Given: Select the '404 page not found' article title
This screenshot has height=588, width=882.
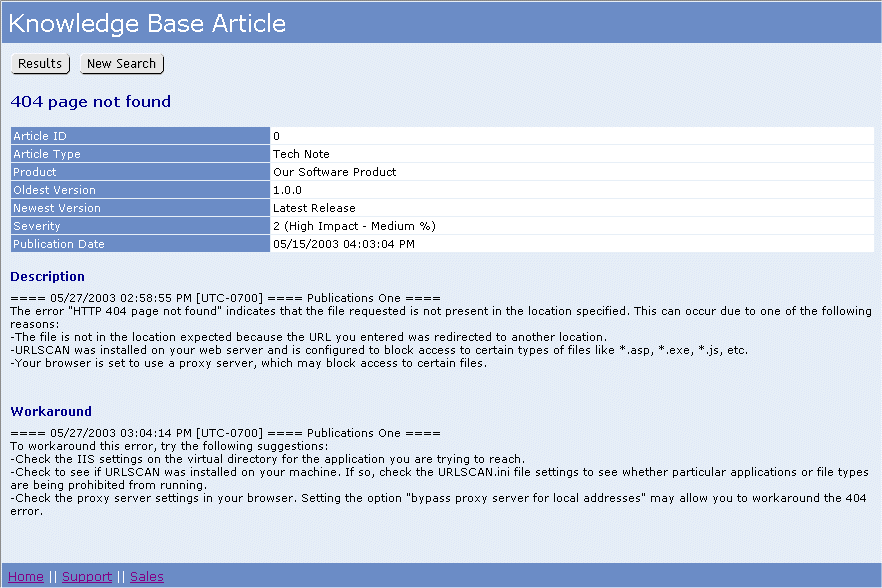Looking at the screenshot, I should coord(91,102).
